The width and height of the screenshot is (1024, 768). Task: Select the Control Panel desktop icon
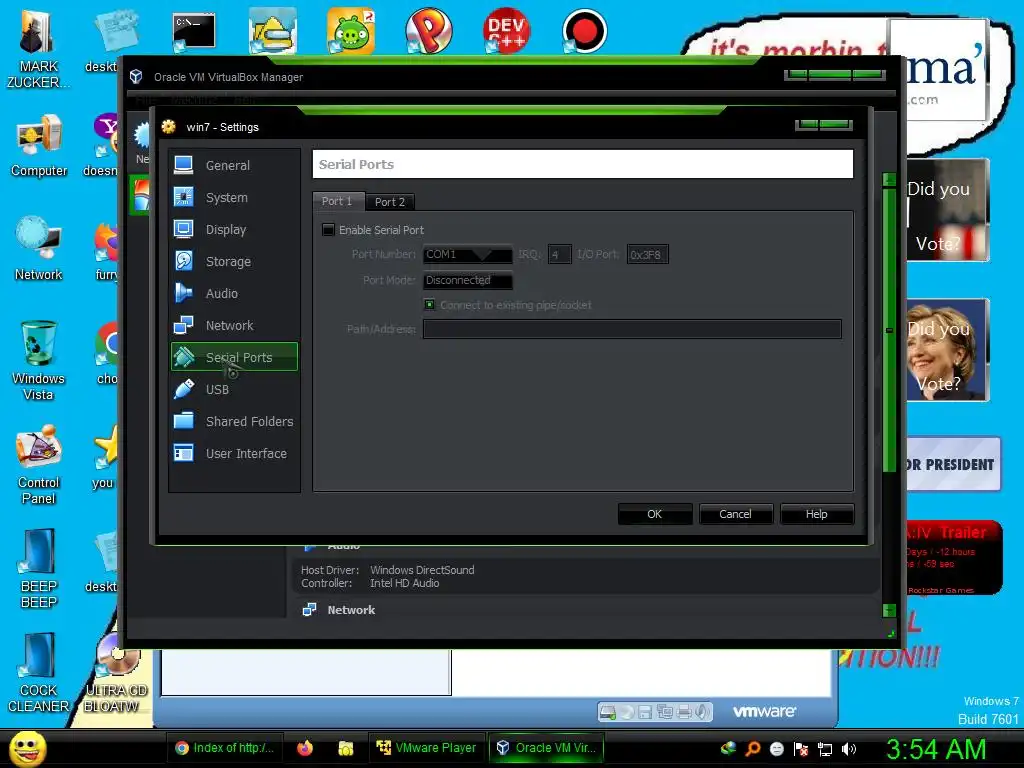pos(39,465)
